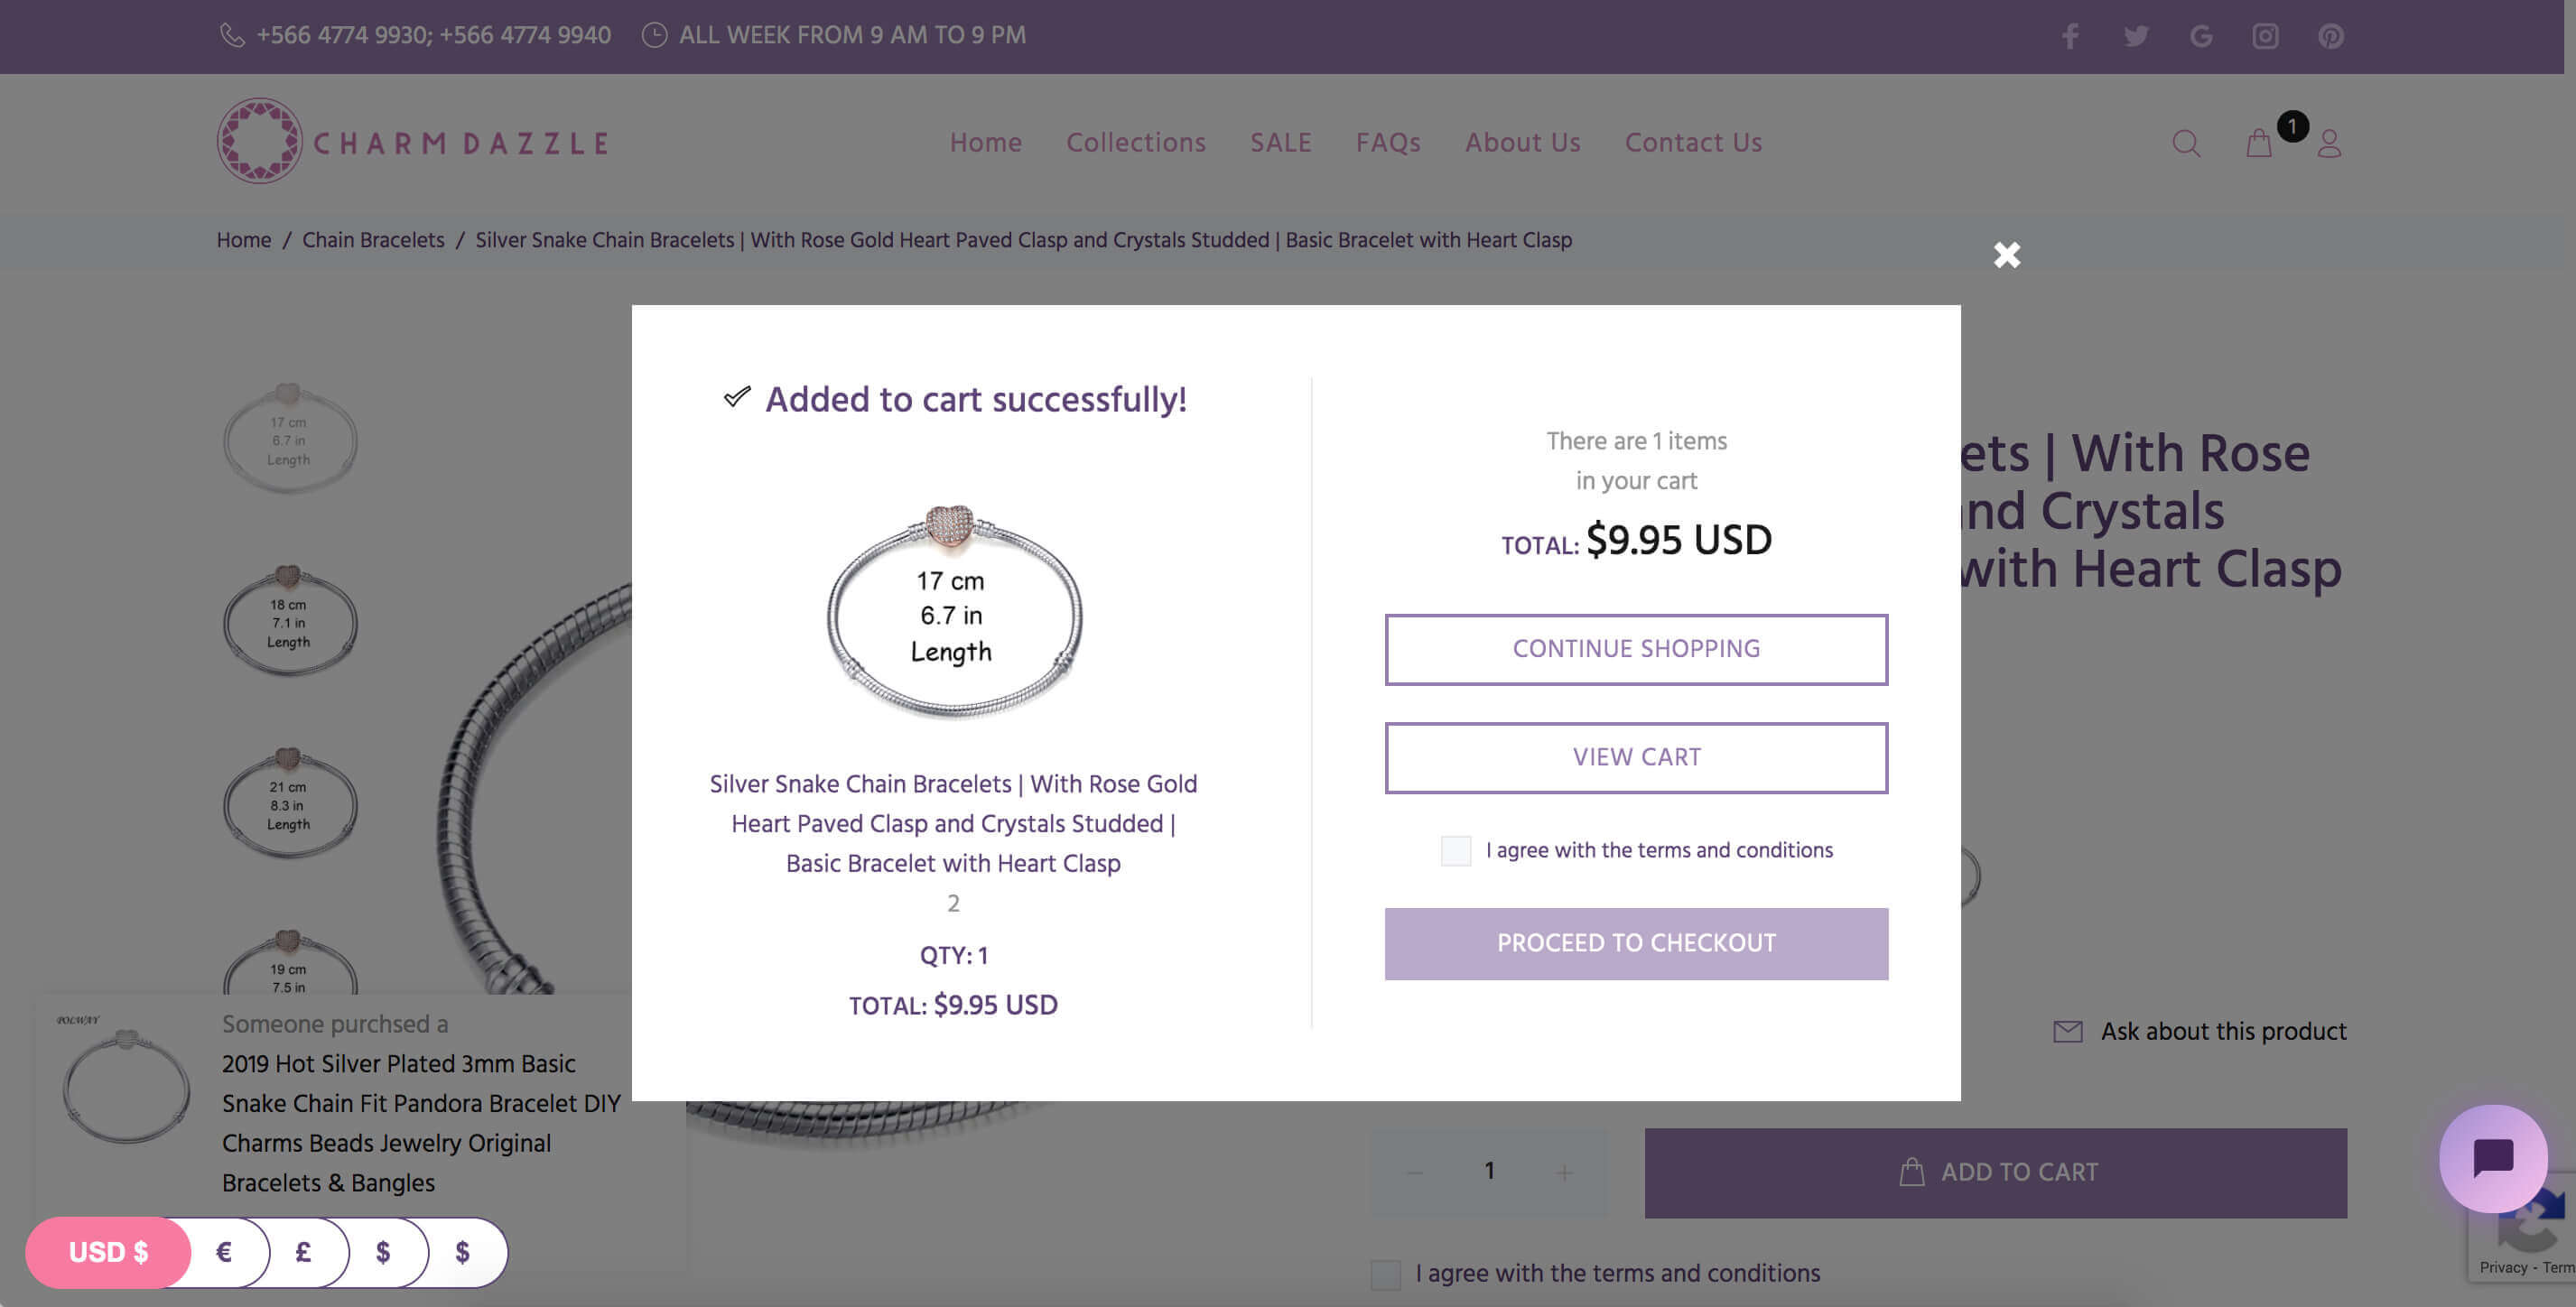This screenshot has height=1307, width=2576.
Task: Select the 18 cm bracelet thumbnail
Action: [289, 622]
